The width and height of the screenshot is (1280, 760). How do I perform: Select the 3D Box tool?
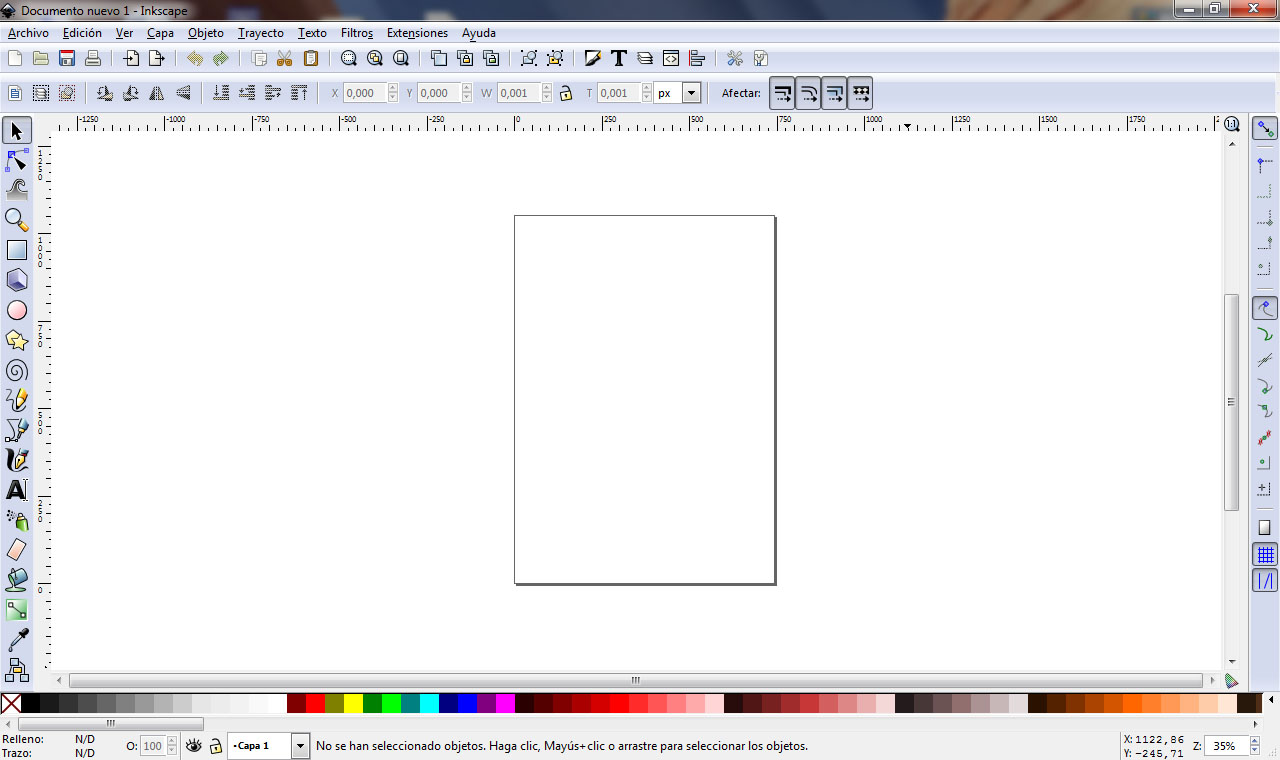(x=17, y=280)
